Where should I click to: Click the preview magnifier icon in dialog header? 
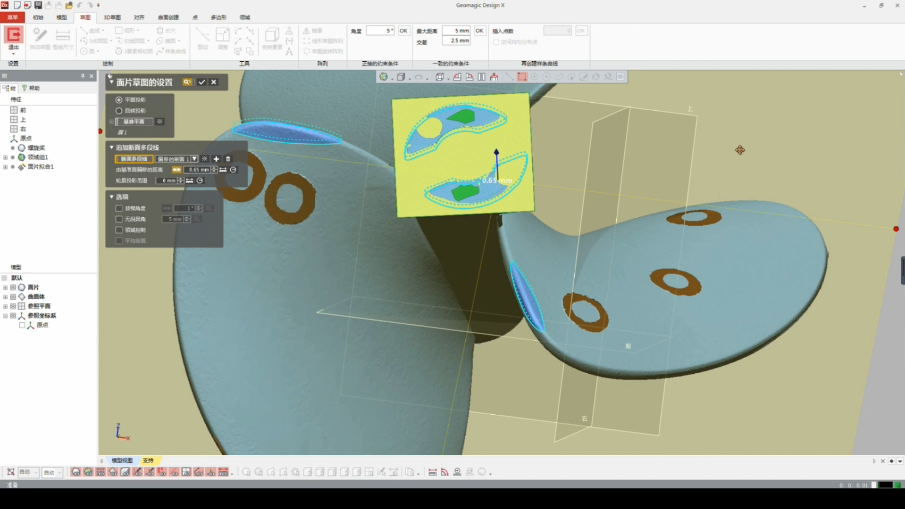click(187, 82)
